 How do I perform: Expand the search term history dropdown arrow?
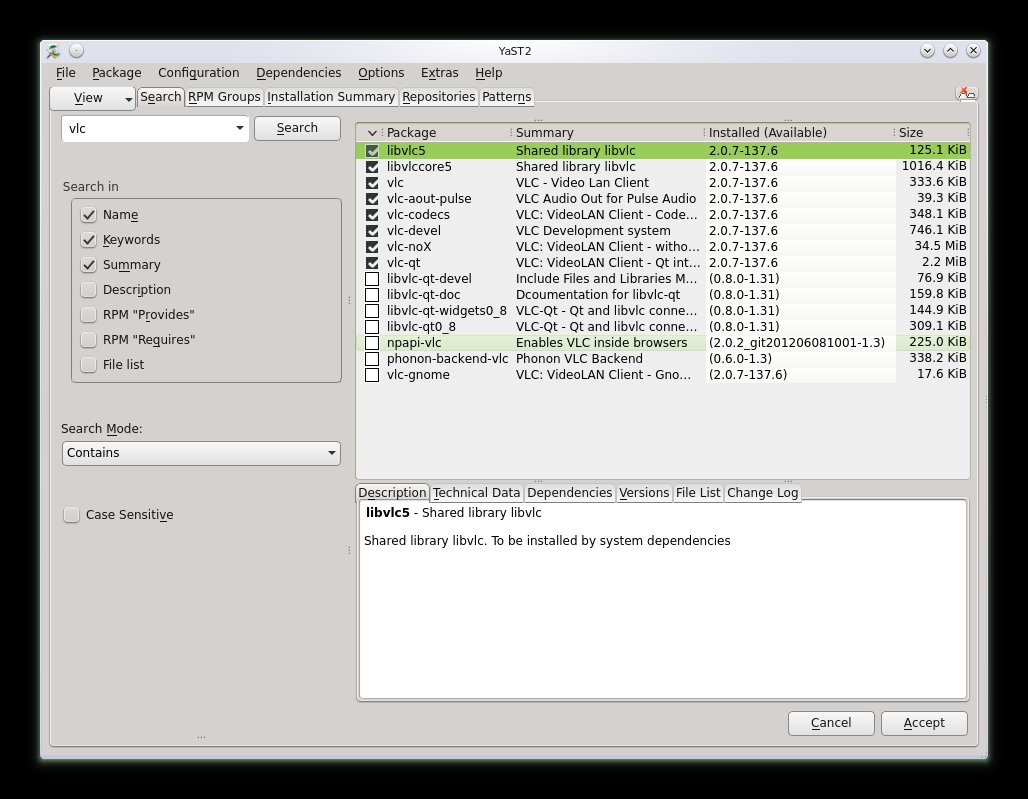(x=239, y=128)
